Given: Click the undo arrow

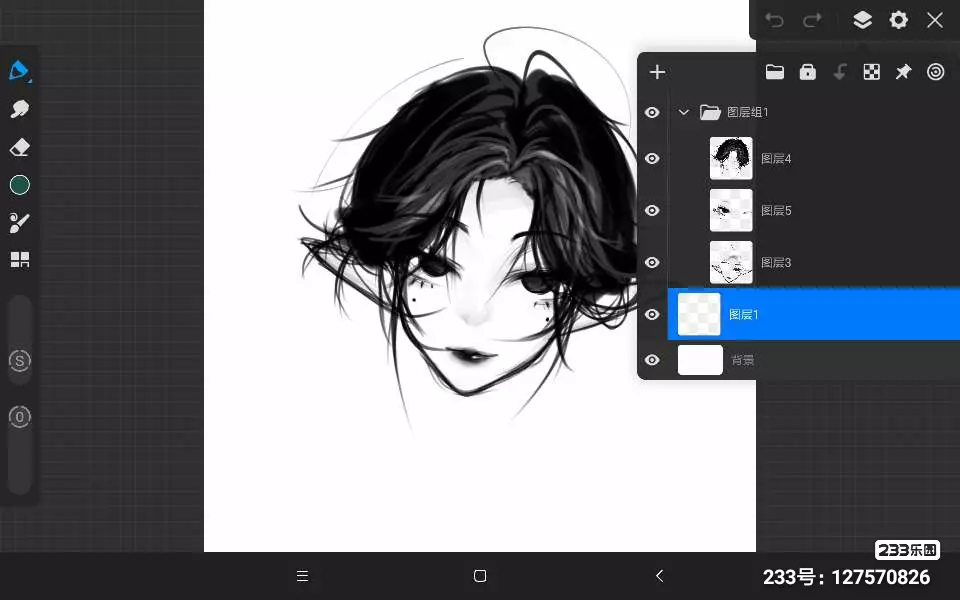Looking at the screenshot, I should tap(774, 20).
